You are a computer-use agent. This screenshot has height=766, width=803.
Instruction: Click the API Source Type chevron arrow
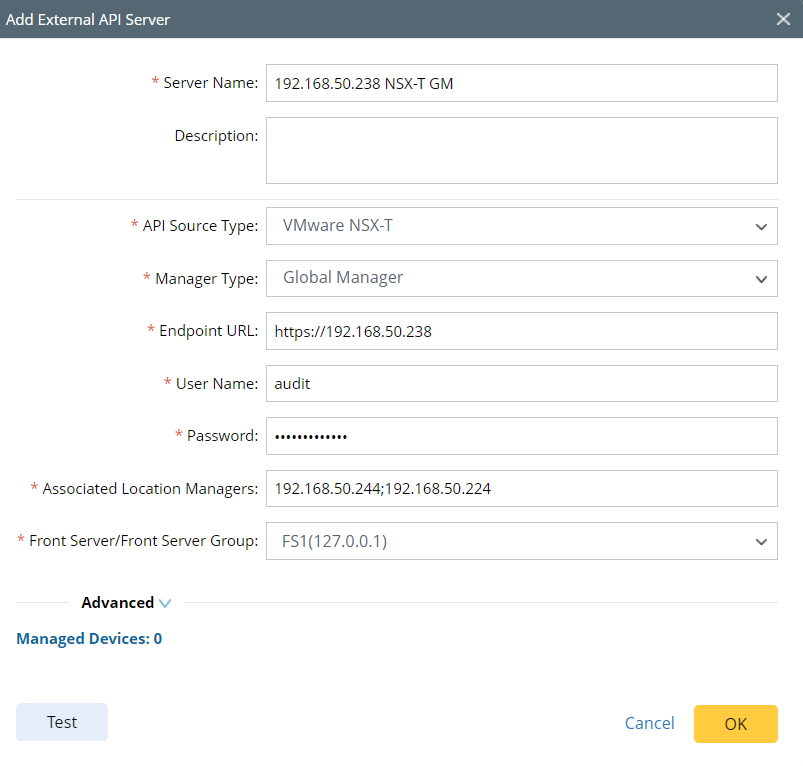pyautogui.click(x=761, y=227)
